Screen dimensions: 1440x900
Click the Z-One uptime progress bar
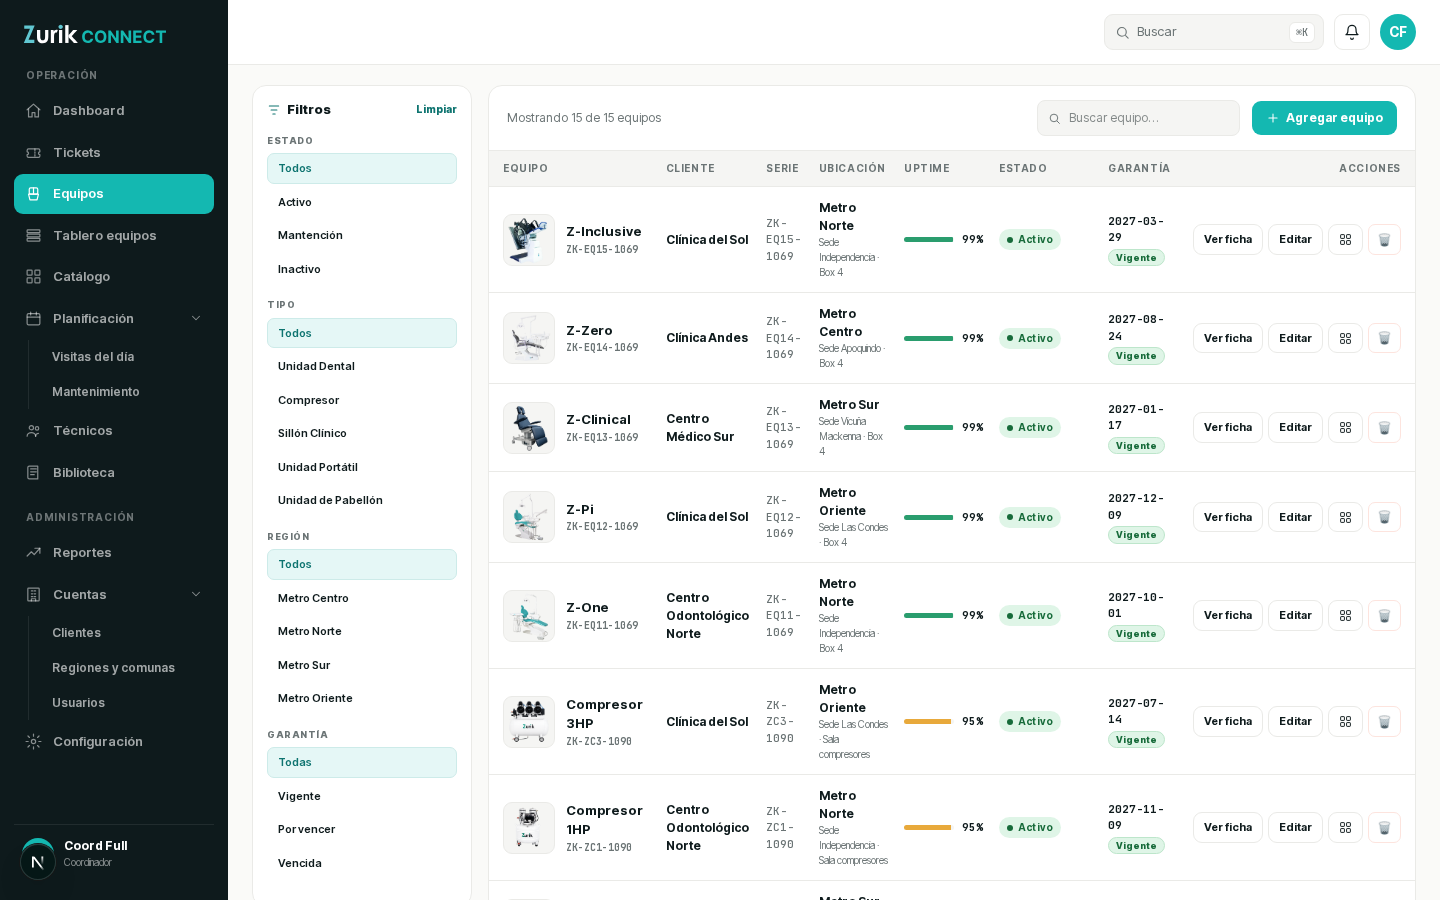pyautogui.click(x=929, y=616)
